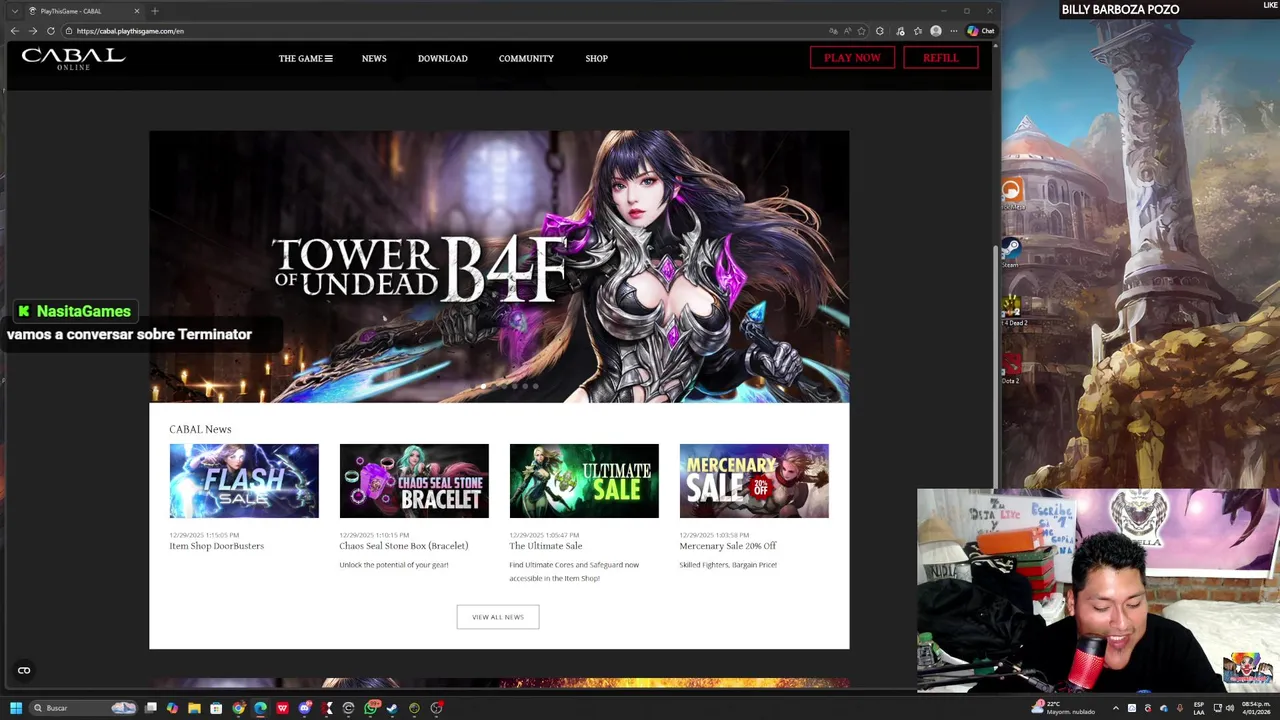Open Mercenary Sale 20% Off link
This screenshot has height=720, width=1280.
728,546
